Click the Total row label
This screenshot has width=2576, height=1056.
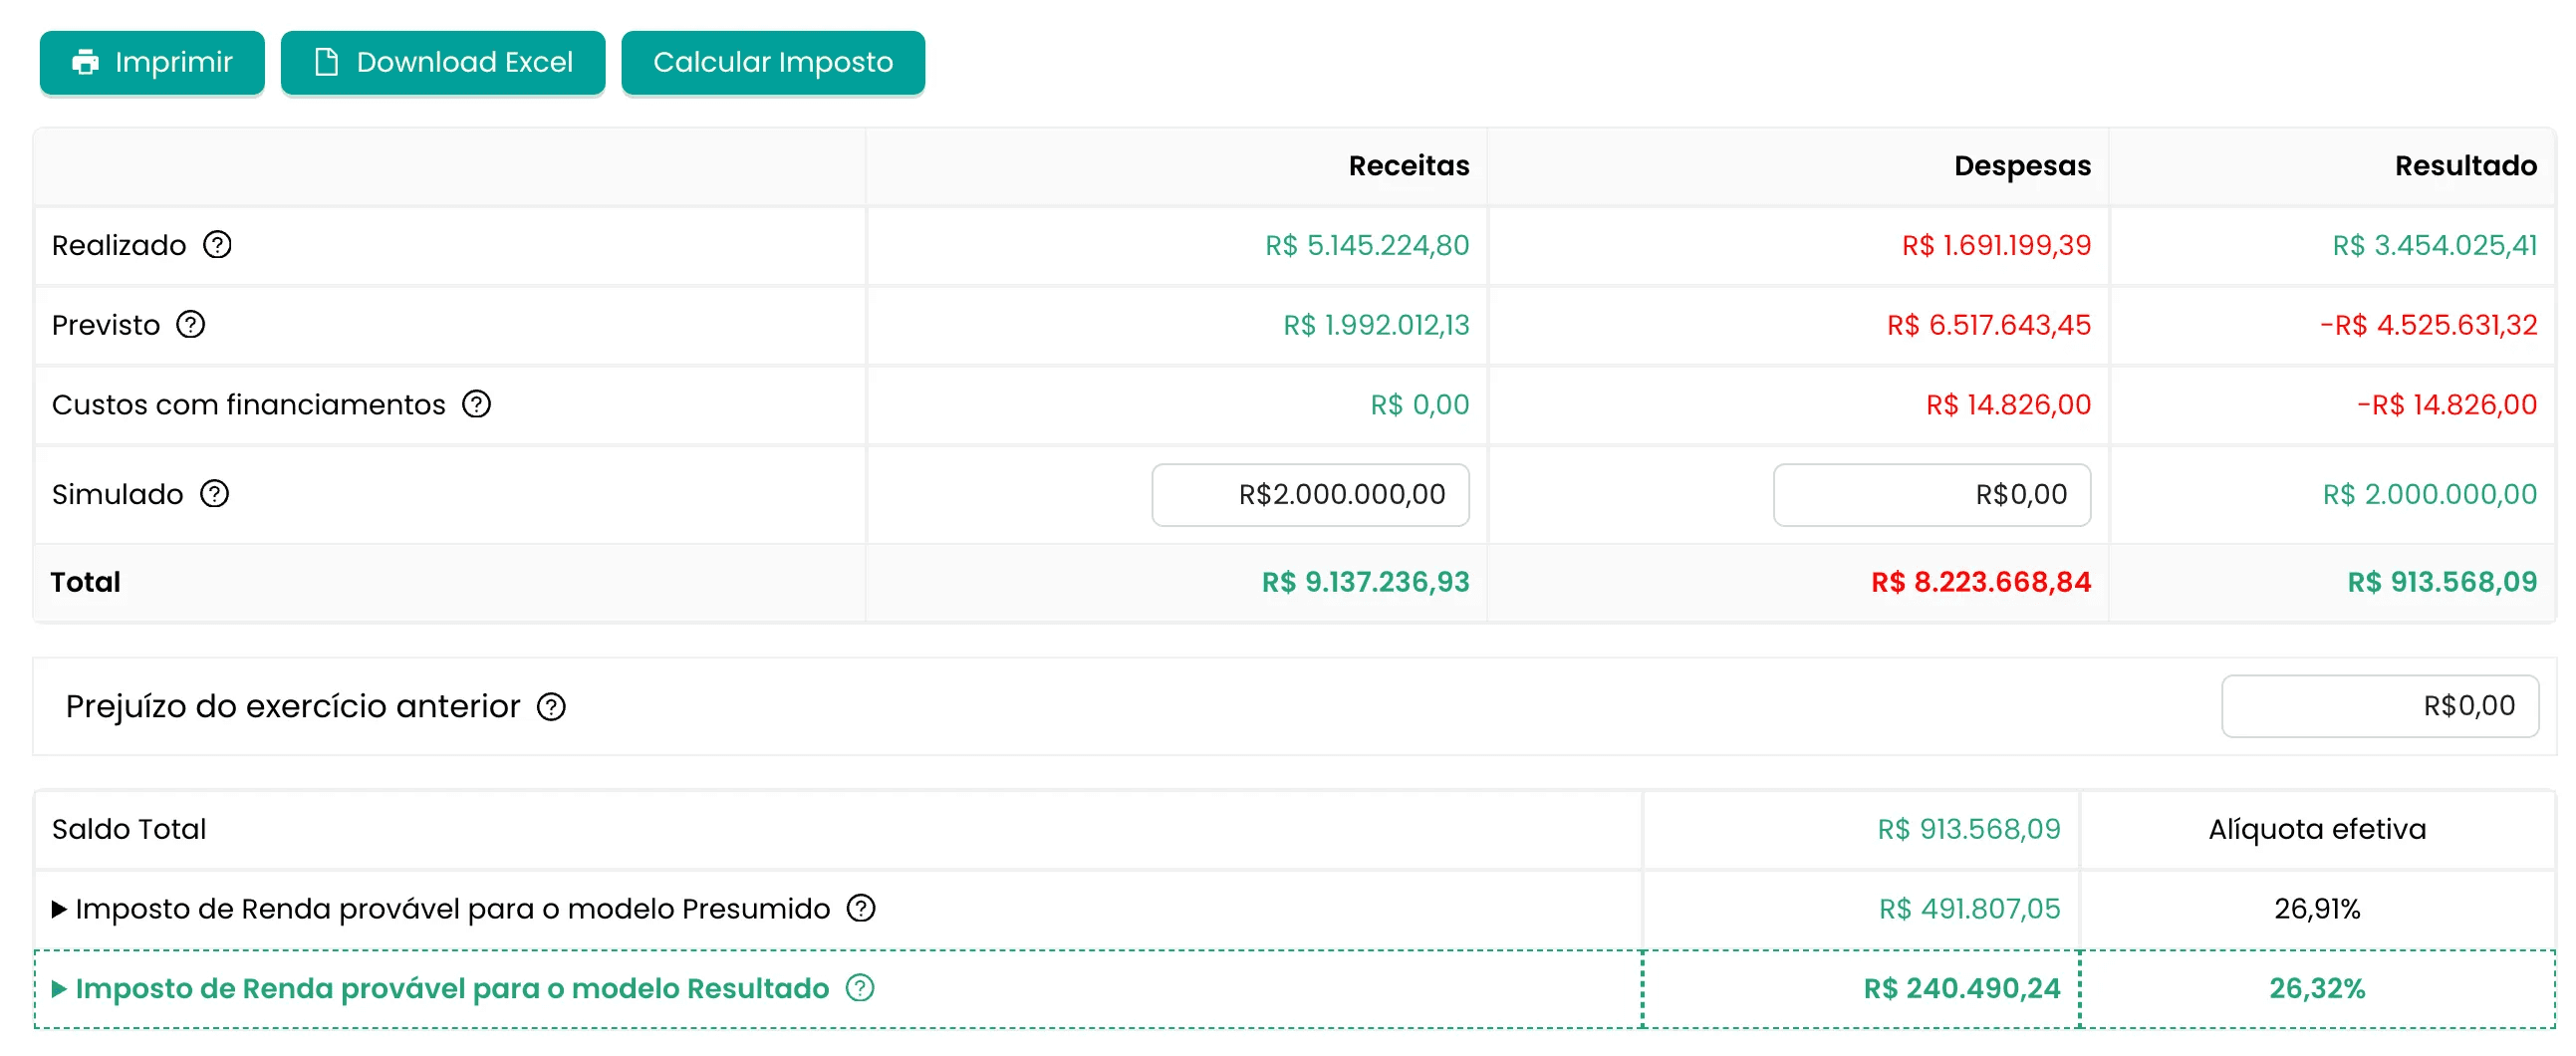tap(86, 582)
